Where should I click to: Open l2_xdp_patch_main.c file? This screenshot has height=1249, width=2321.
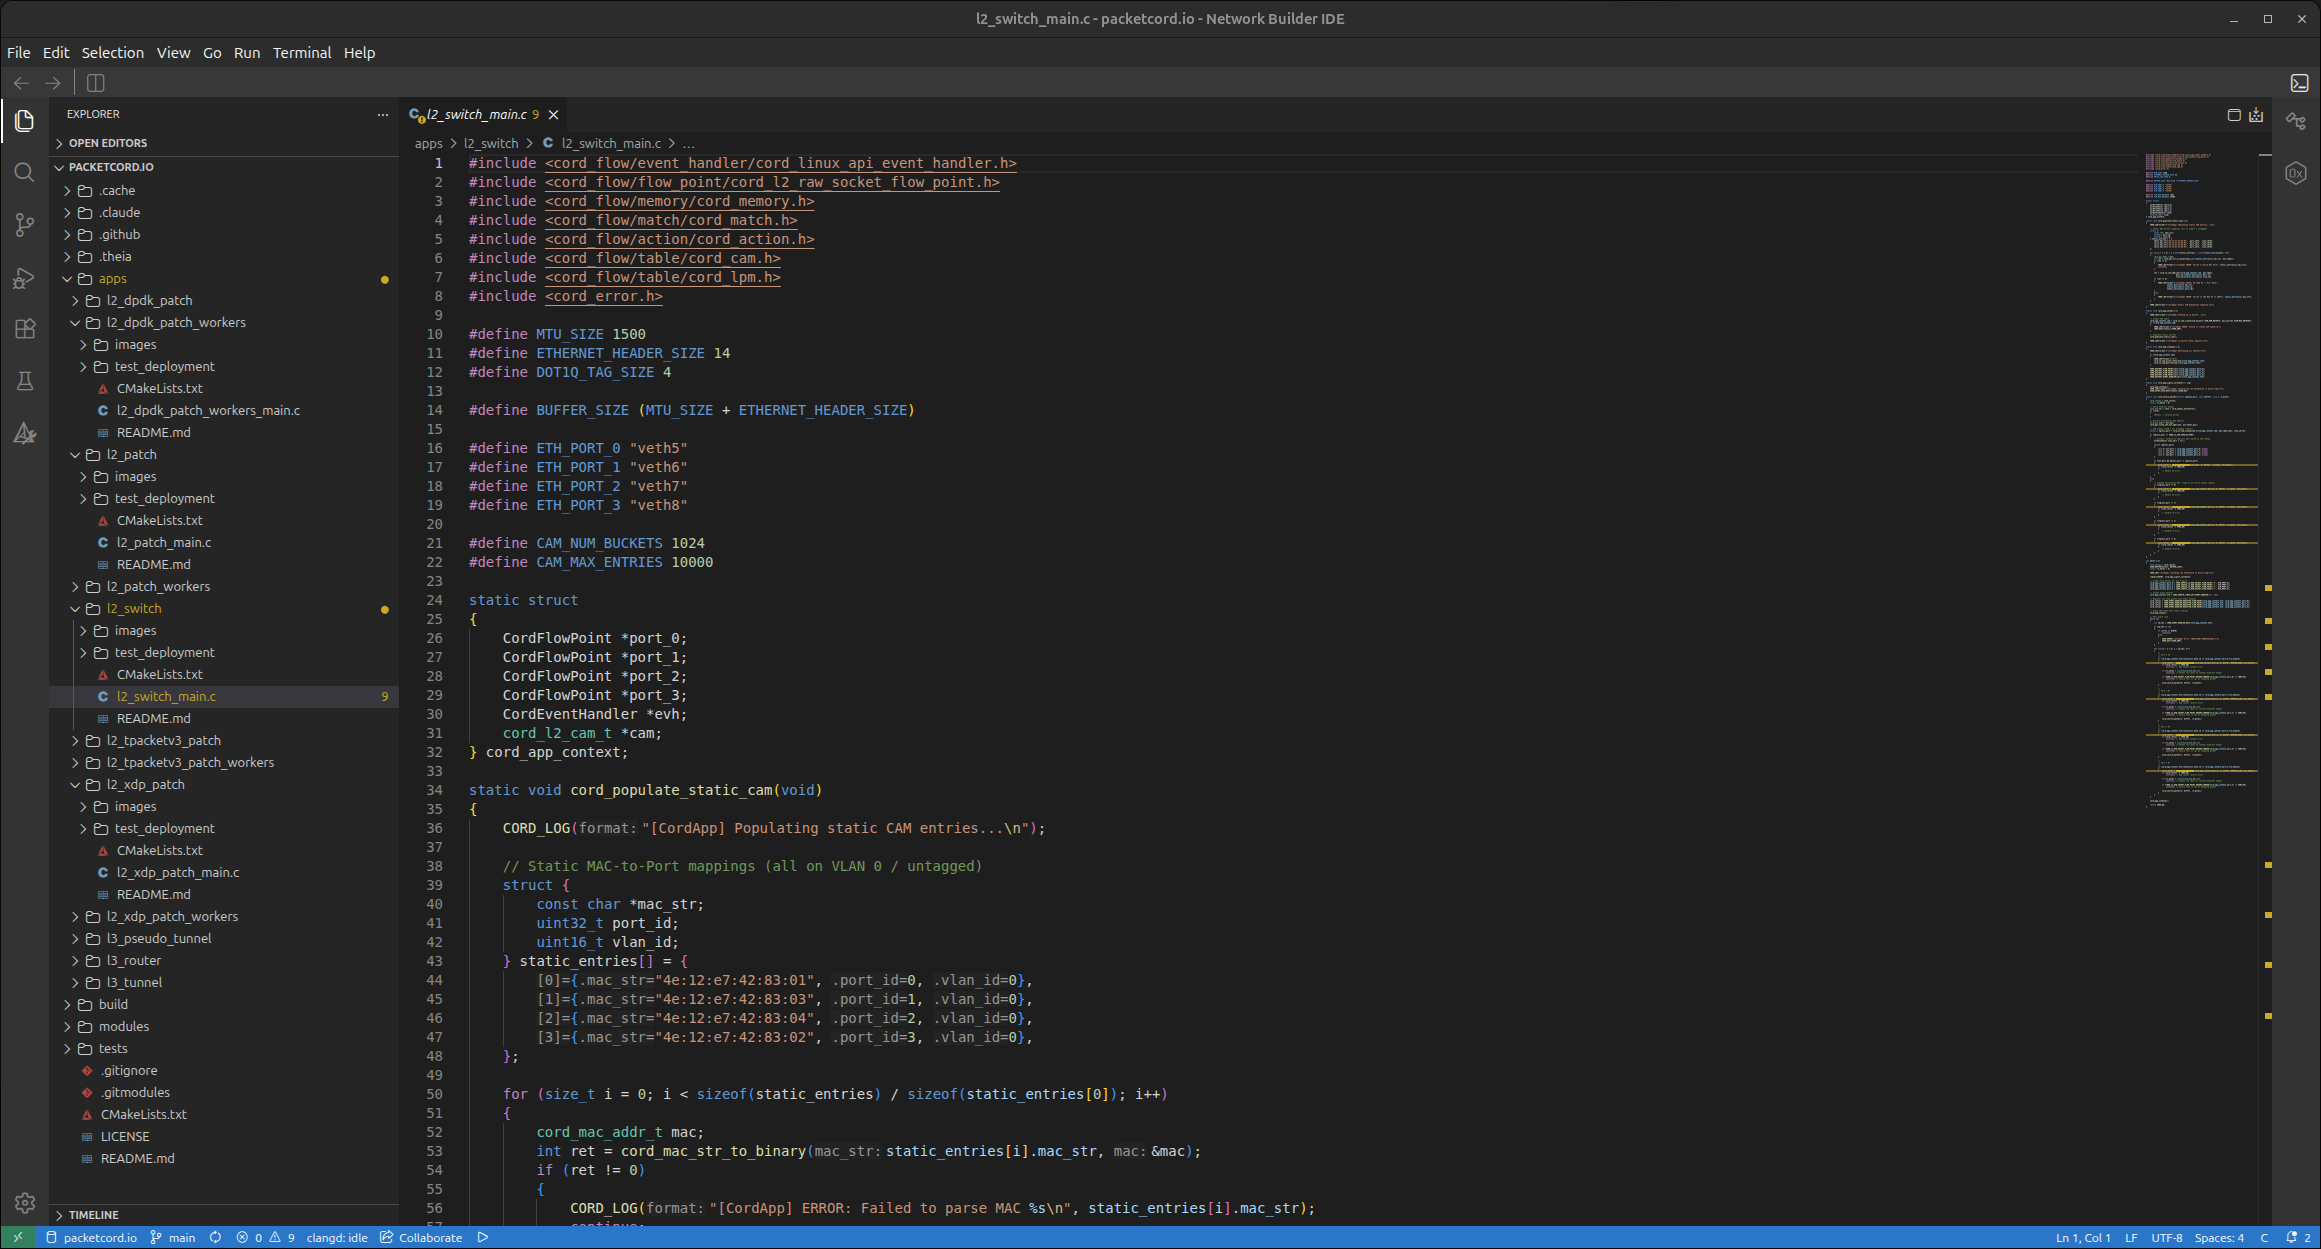[224, 873]
